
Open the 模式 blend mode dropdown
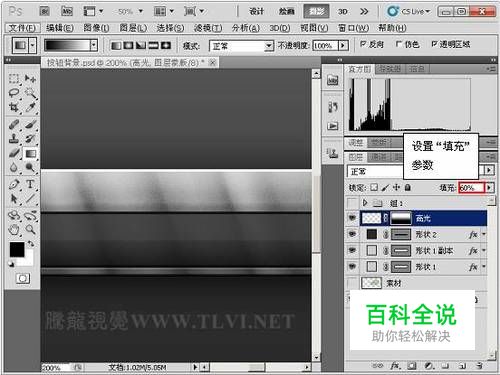269,46
